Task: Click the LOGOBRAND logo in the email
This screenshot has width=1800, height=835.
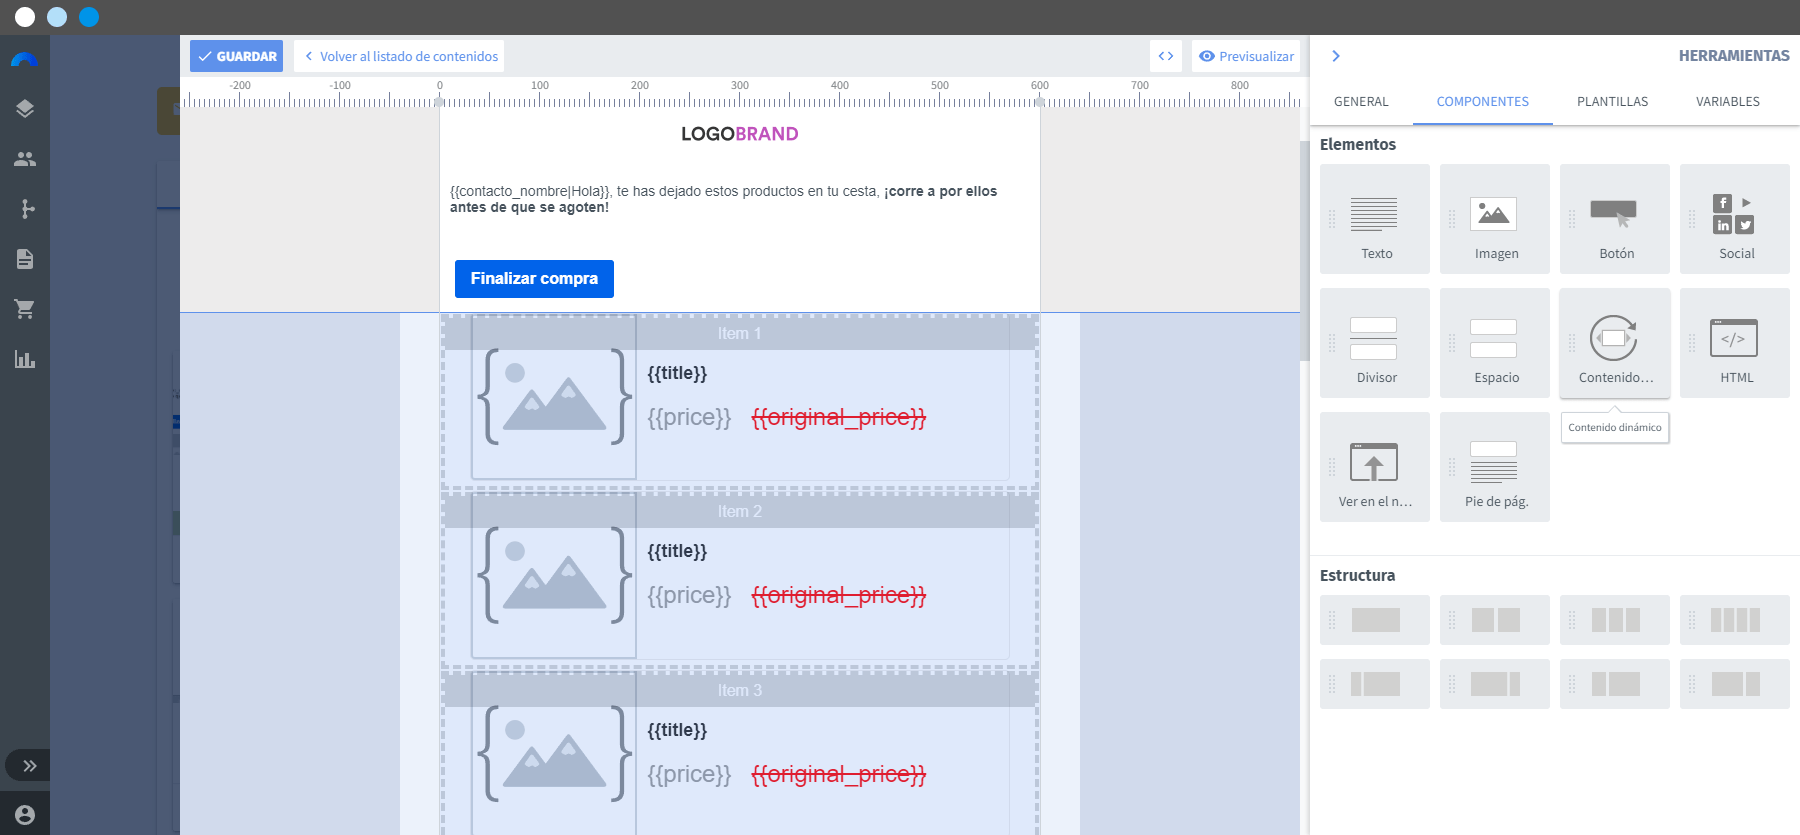Action: pos(740,134)
